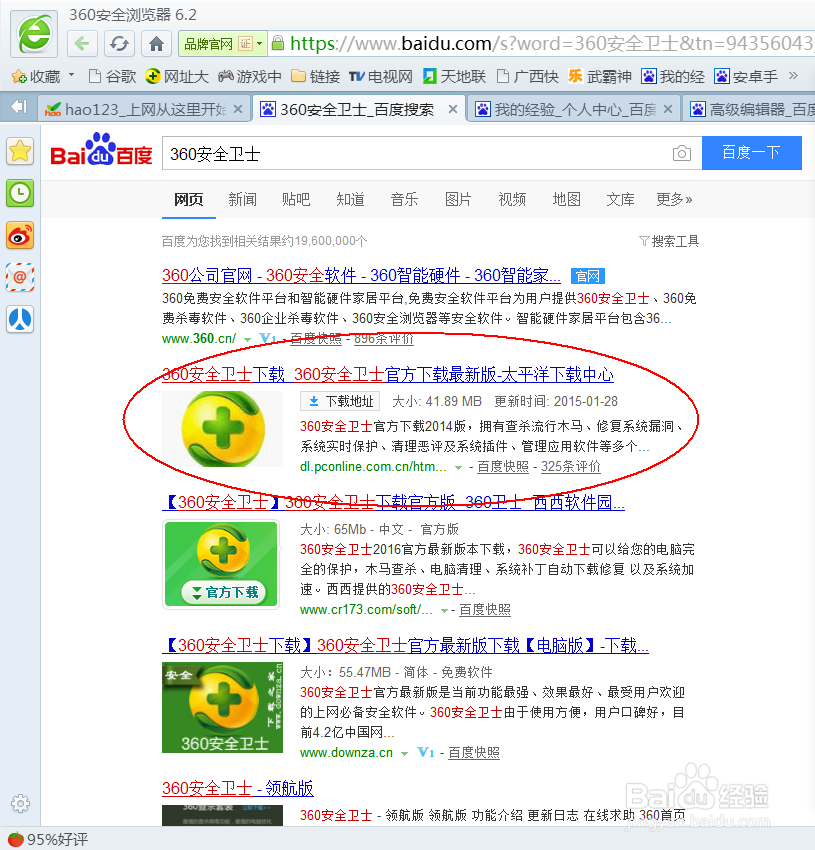Screen dimensions: 815x850
Task: Switch to the 高级编辑器 tab
Action: (x=751, y=110)
